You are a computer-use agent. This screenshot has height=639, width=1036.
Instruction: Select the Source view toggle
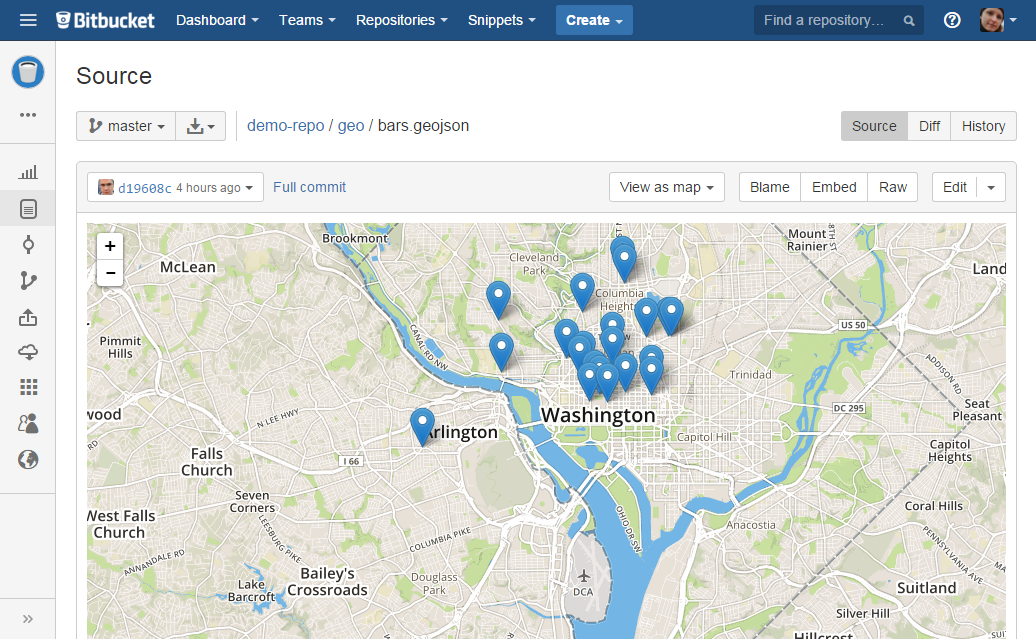click(874, 126)
